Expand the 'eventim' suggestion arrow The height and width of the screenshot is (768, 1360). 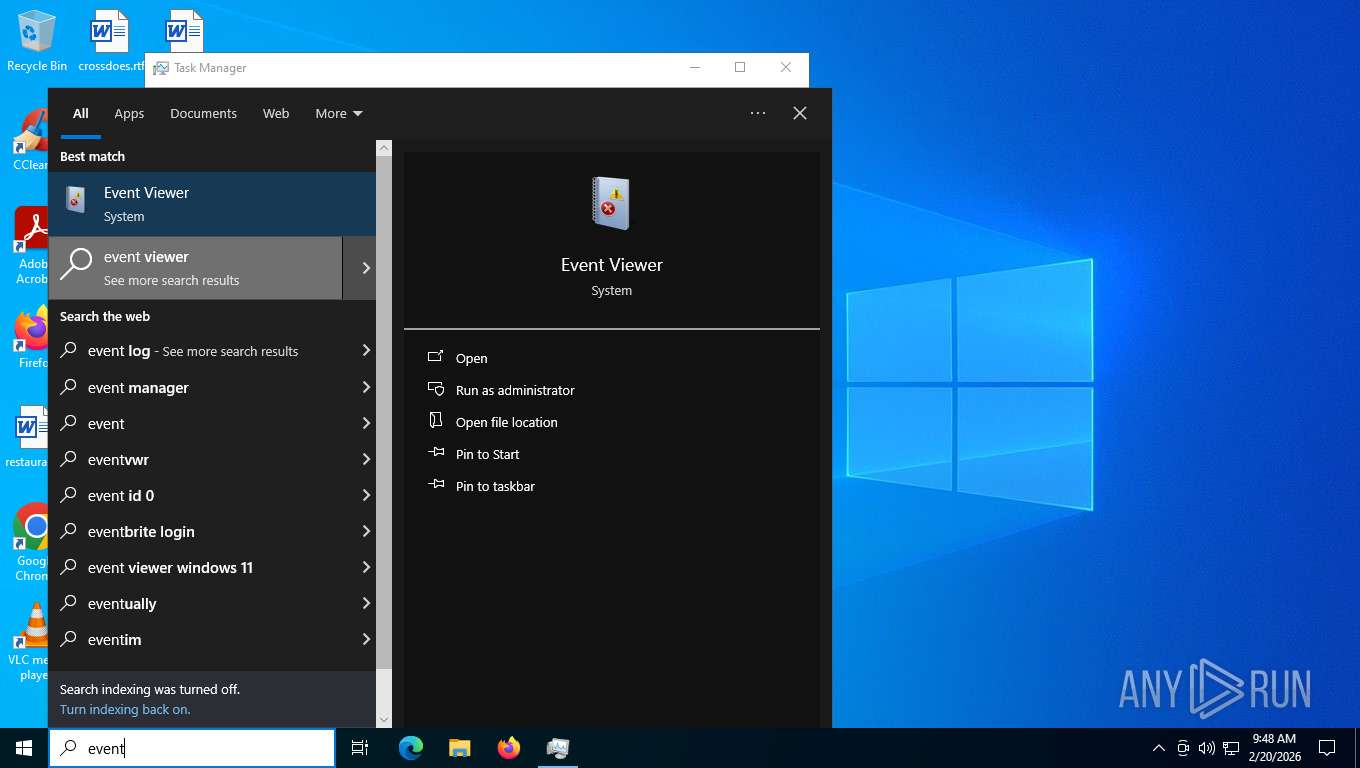pyautogui.click(x=366, y=639)
